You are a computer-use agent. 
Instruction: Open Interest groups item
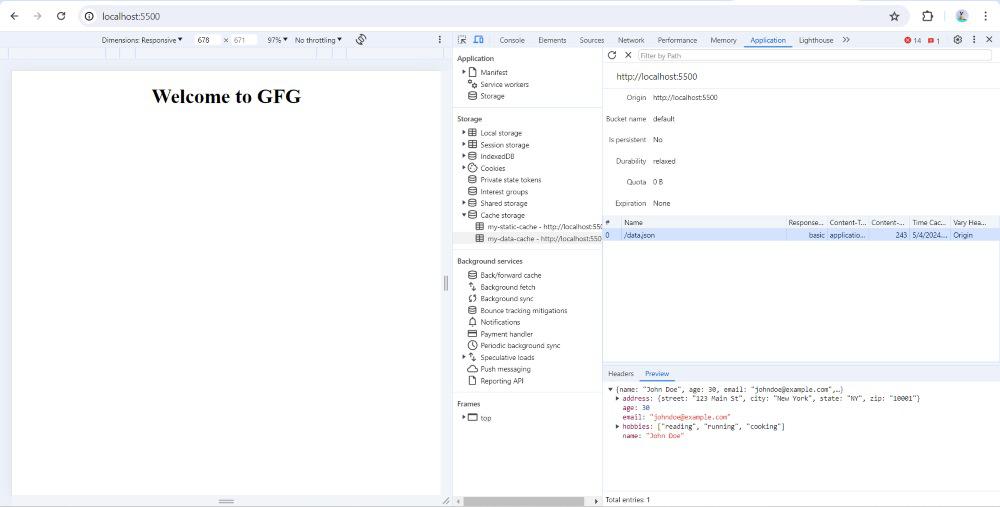pyautogui.click(x=503, y=191)
